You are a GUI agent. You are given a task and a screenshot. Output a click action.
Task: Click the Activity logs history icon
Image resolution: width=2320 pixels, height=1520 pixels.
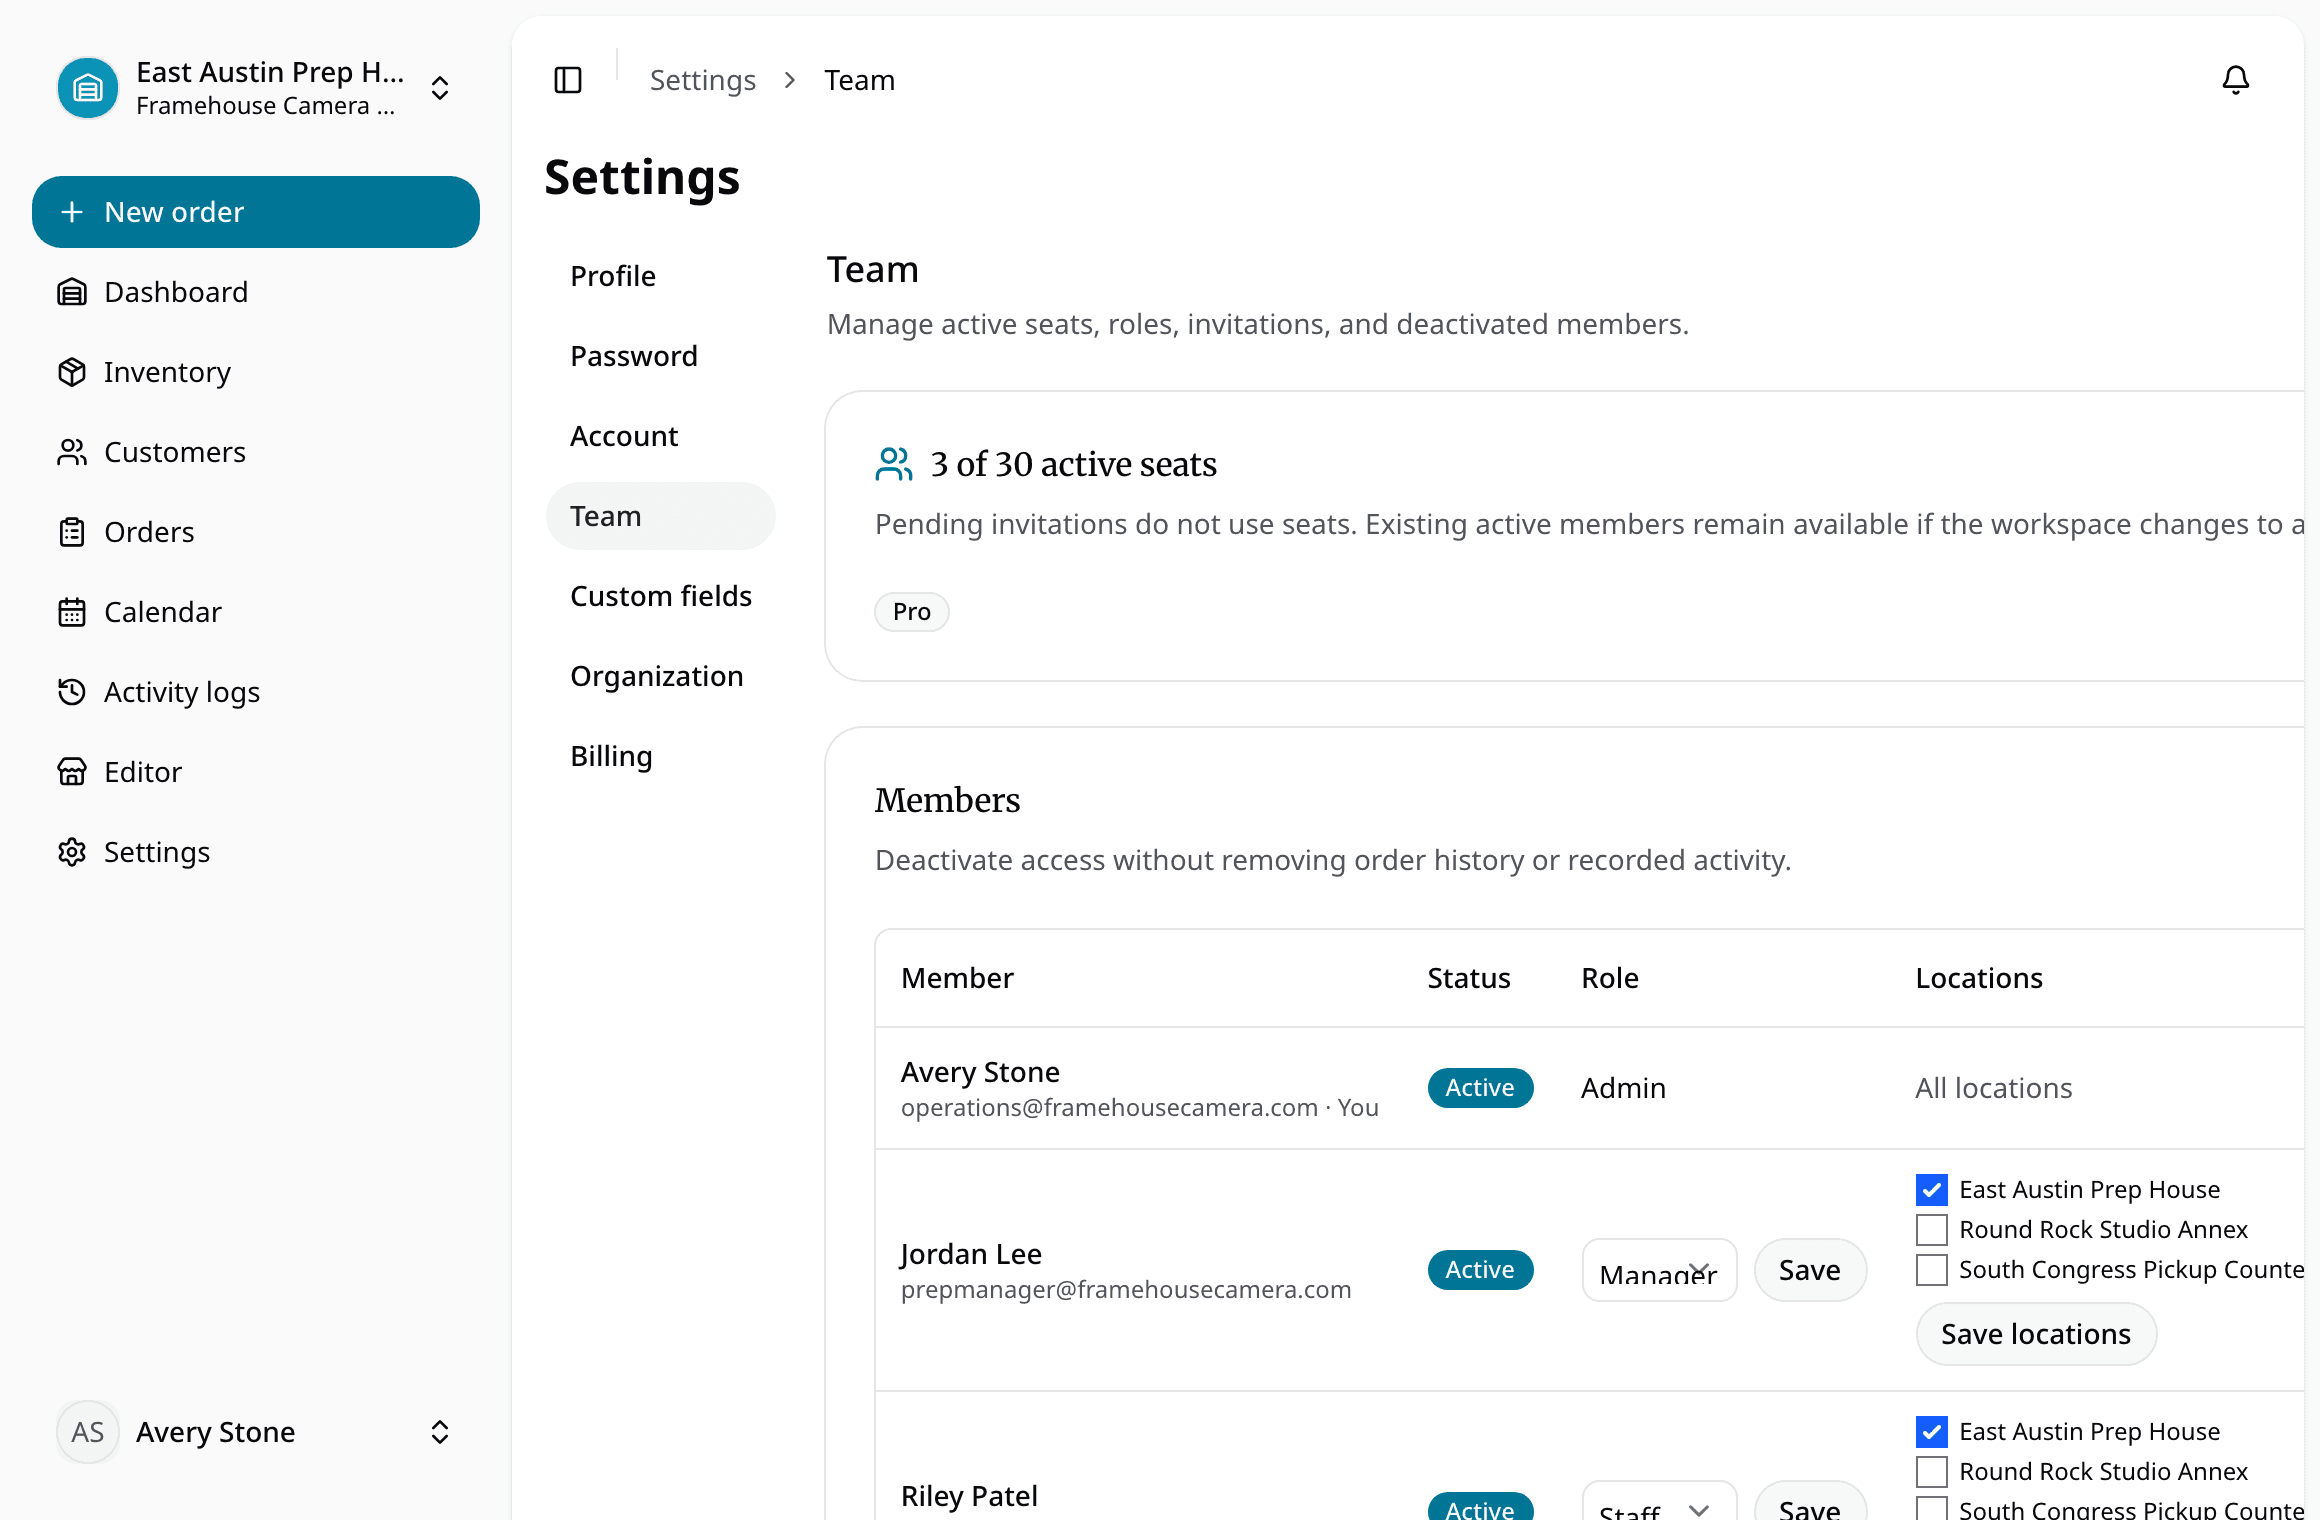point(72,692)
